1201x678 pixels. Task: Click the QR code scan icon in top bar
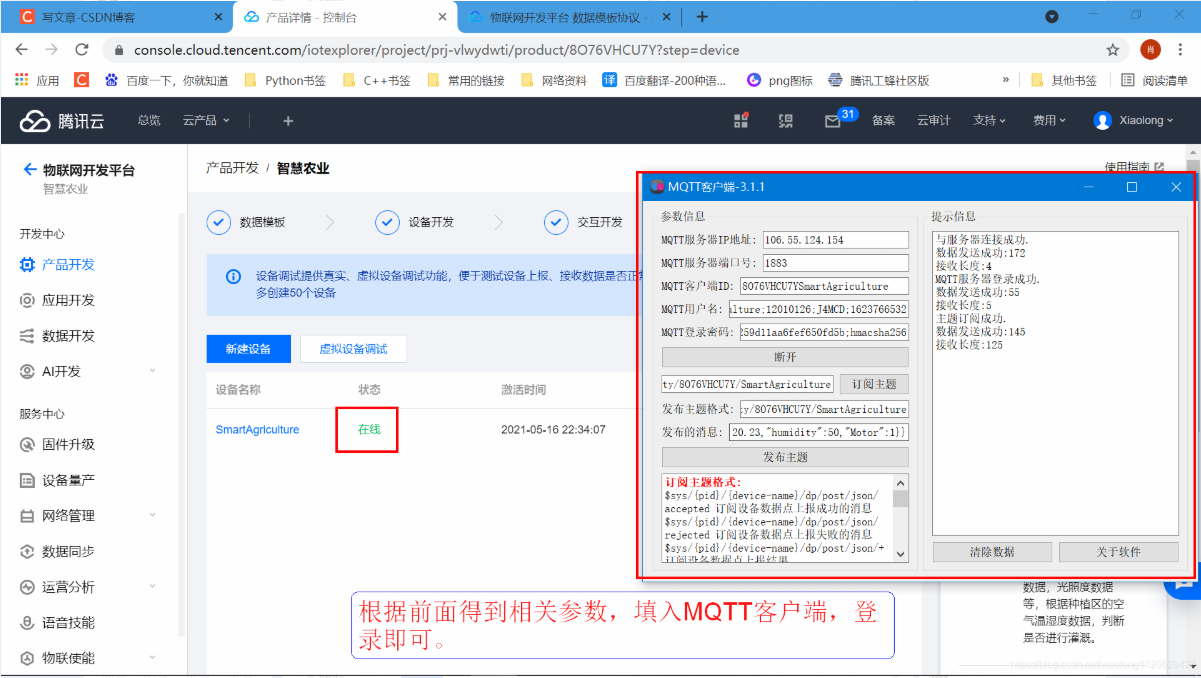pyautogui.click(x=786, y=120)
